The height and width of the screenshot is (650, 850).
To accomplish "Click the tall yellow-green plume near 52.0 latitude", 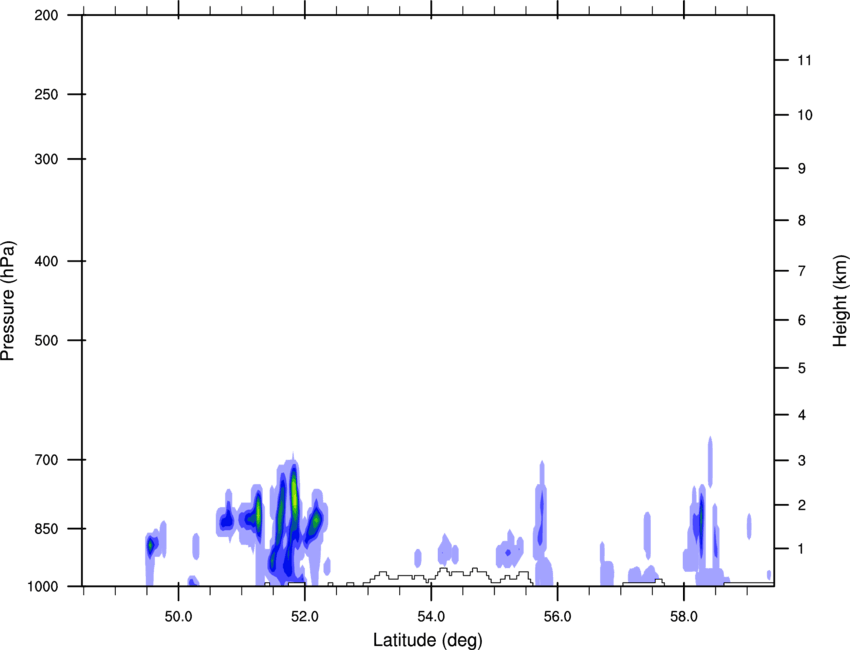I will click(294, 496).
